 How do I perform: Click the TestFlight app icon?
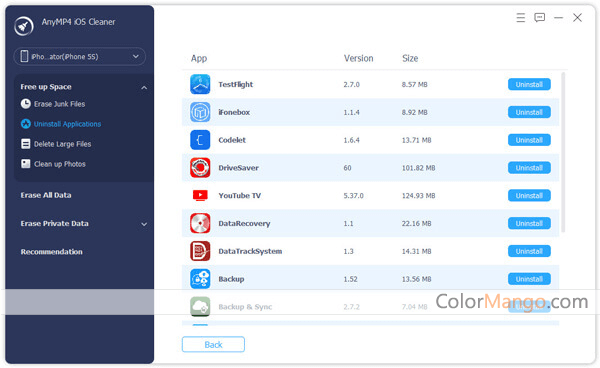[200, 84]
